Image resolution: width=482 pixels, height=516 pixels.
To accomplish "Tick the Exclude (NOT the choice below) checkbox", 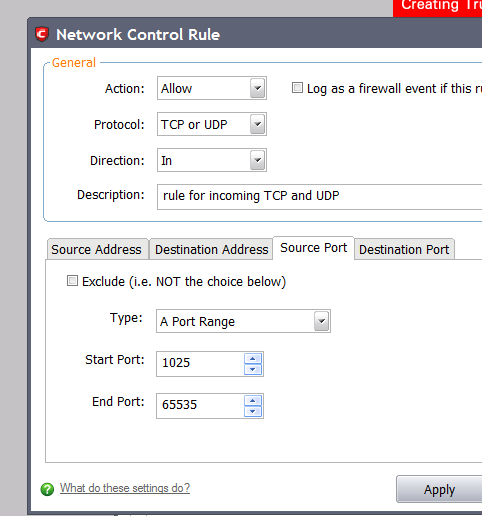I will pyautogui.click(x=72, y=281).
